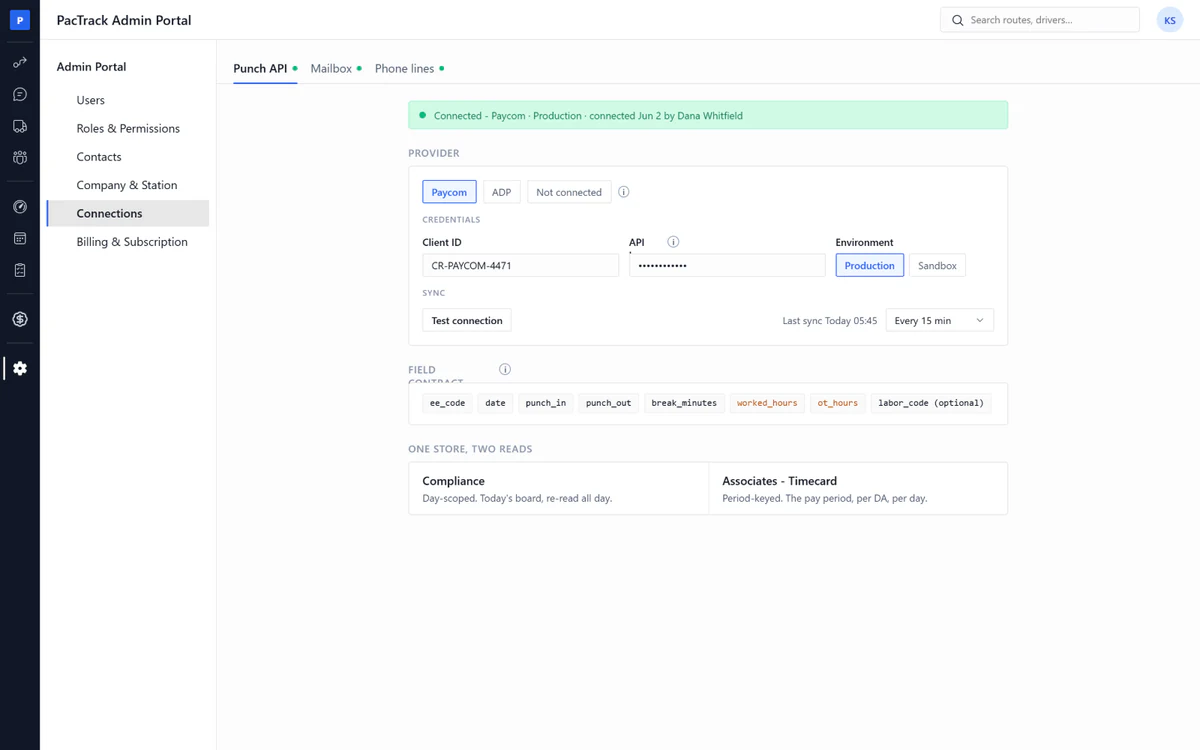Viewport: 1200px width, 750px height.
Task: Open the team people sidebar icon
Action: (20, 158)
